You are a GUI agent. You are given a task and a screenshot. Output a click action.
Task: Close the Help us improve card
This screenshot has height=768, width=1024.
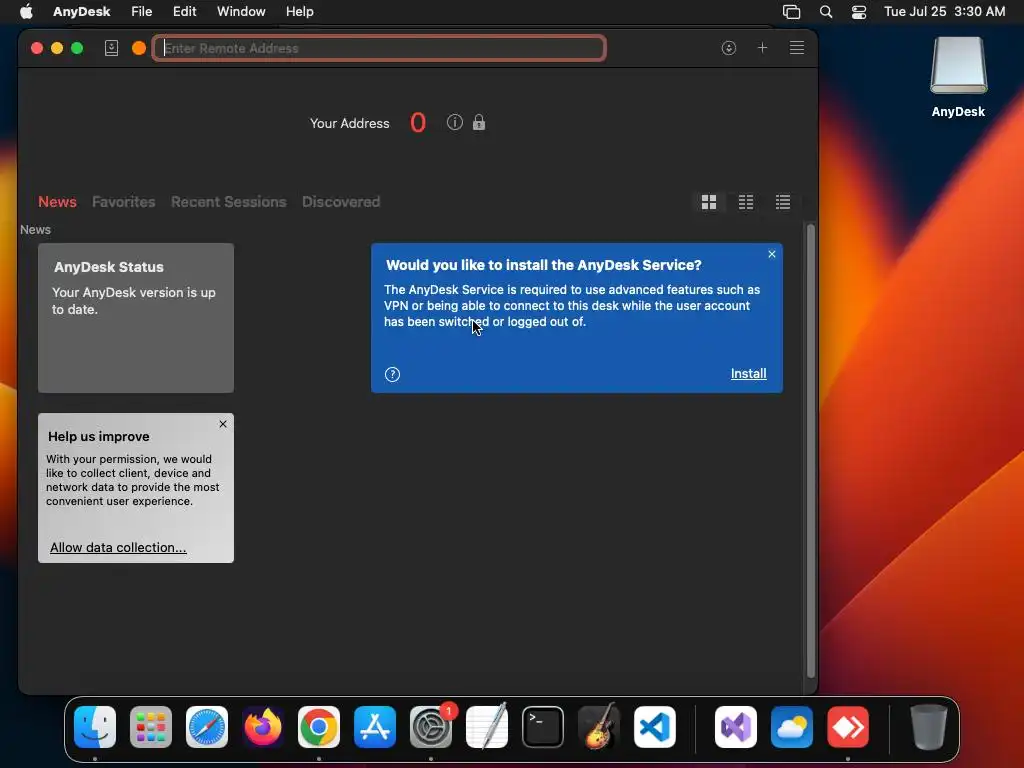point(223,424)
